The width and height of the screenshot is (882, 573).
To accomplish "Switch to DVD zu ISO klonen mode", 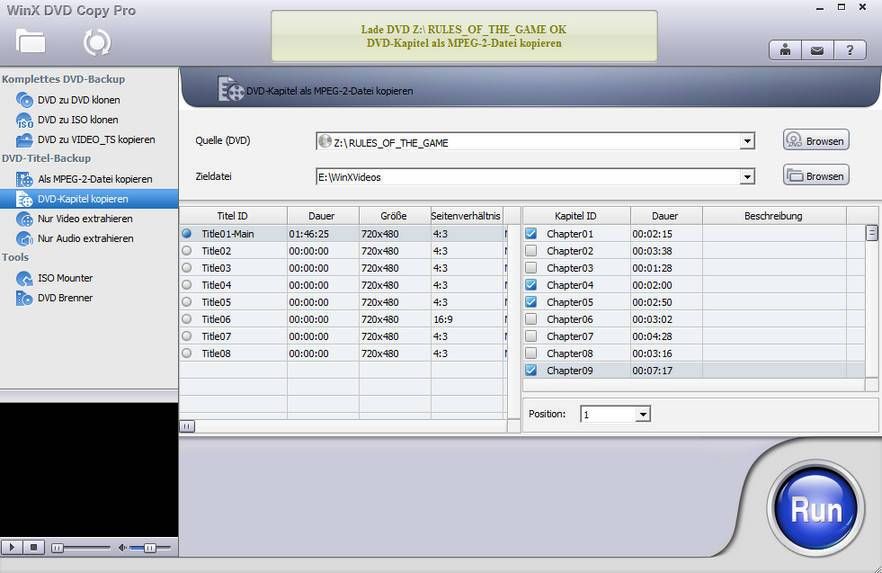I will click(78, 120).
